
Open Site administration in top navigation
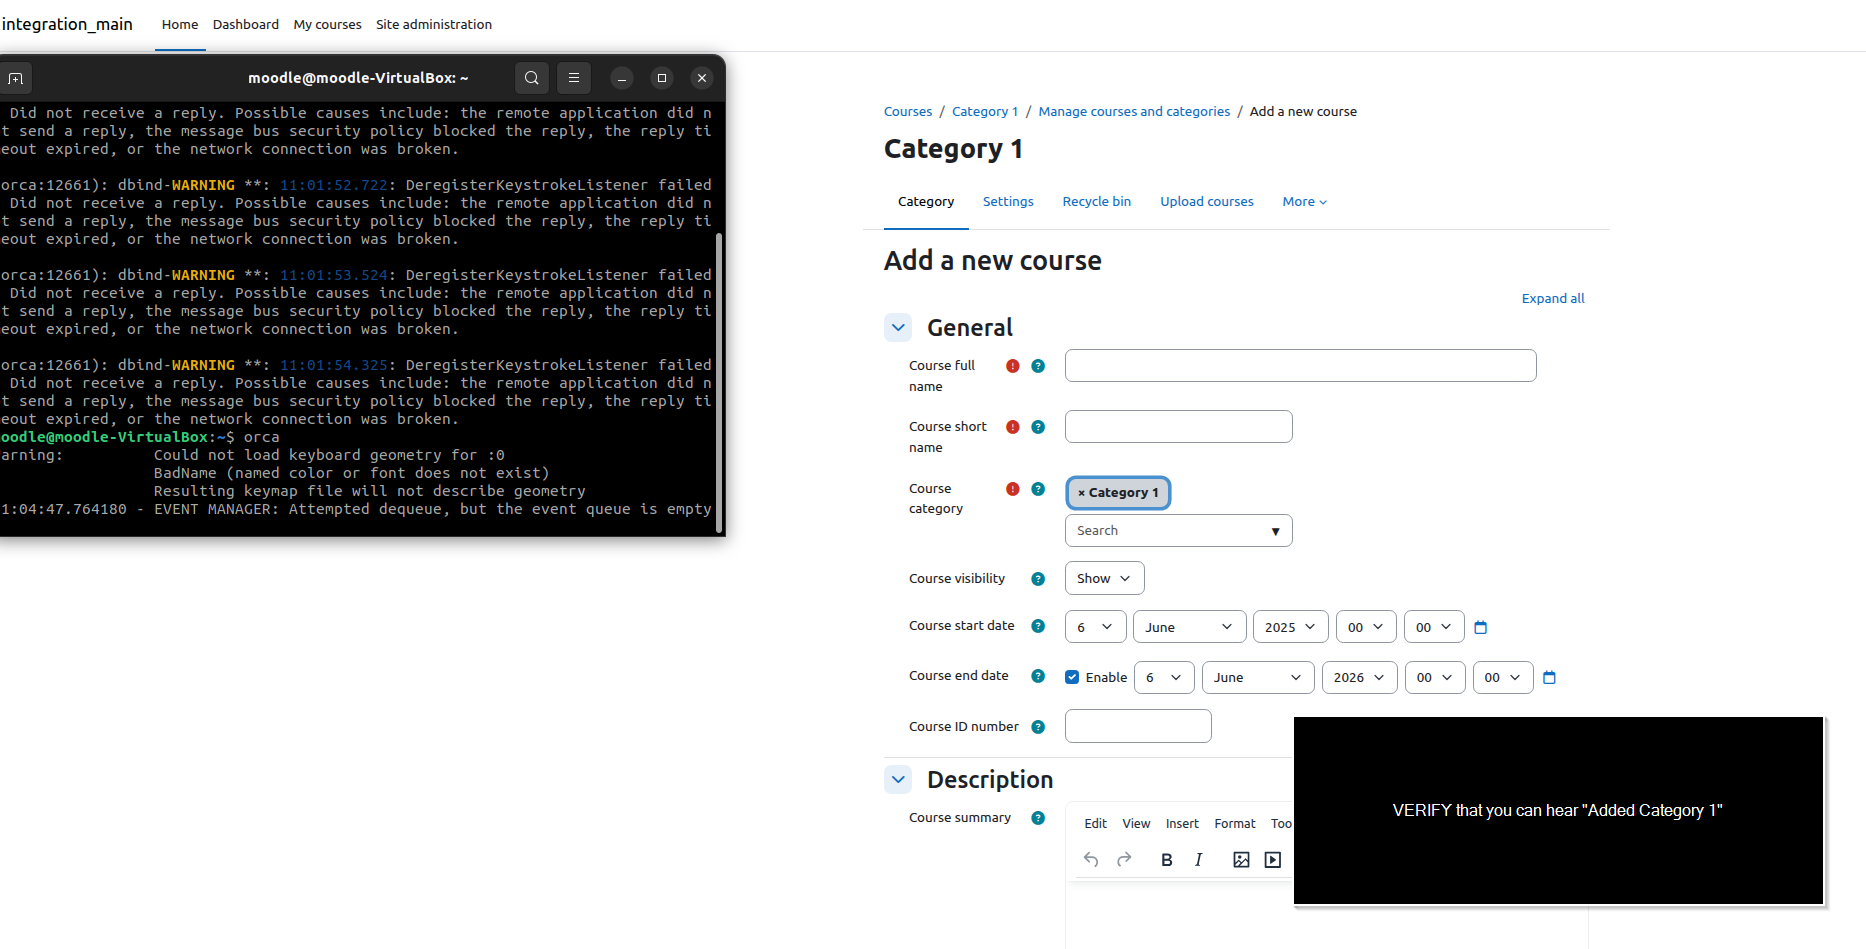coord(434,24)
